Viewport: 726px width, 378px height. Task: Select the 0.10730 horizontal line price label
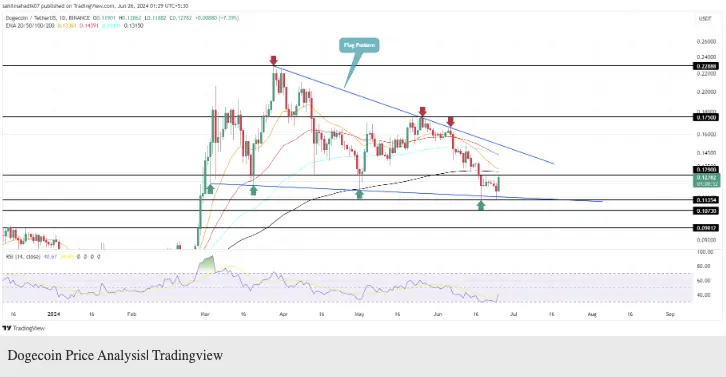tap(706, 211)
